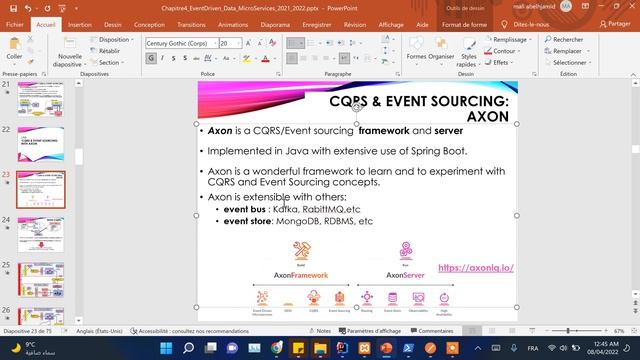Decrease the font size with smaller A icon
640x360 pixels.
point(260,43)
